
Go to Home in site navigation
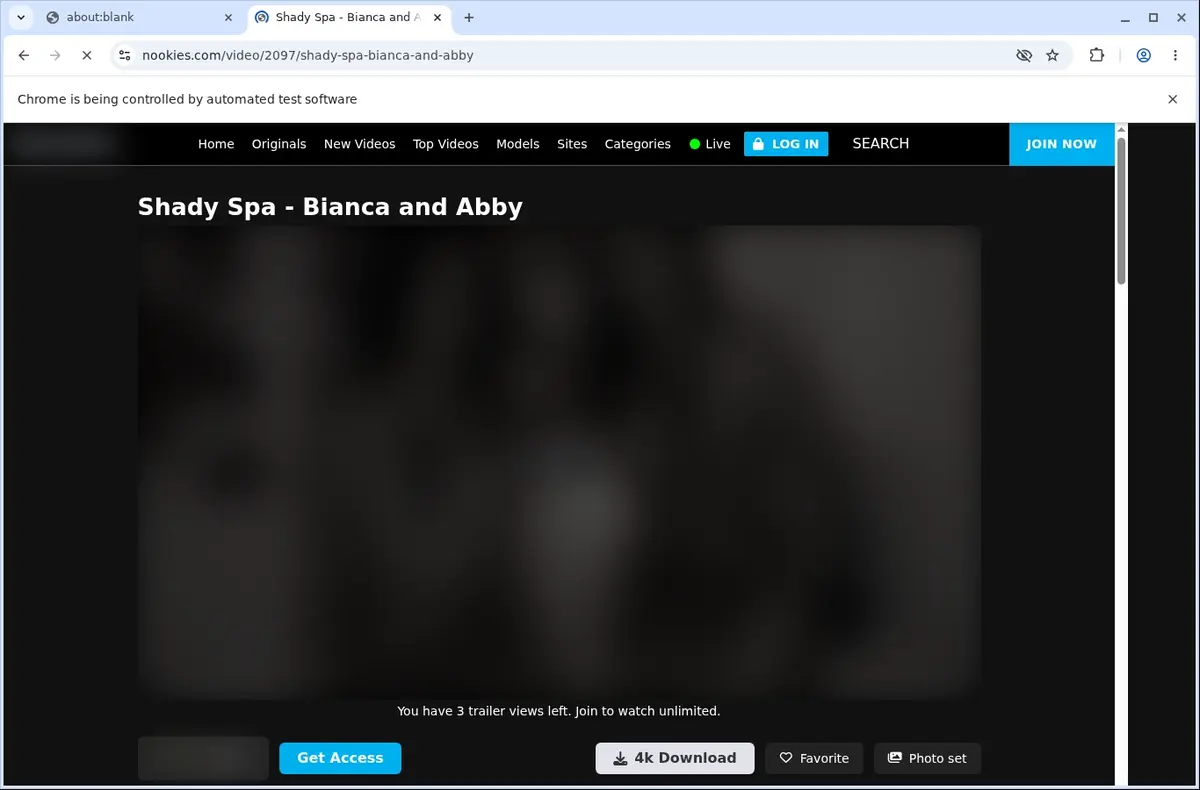[x=216, y=144]
